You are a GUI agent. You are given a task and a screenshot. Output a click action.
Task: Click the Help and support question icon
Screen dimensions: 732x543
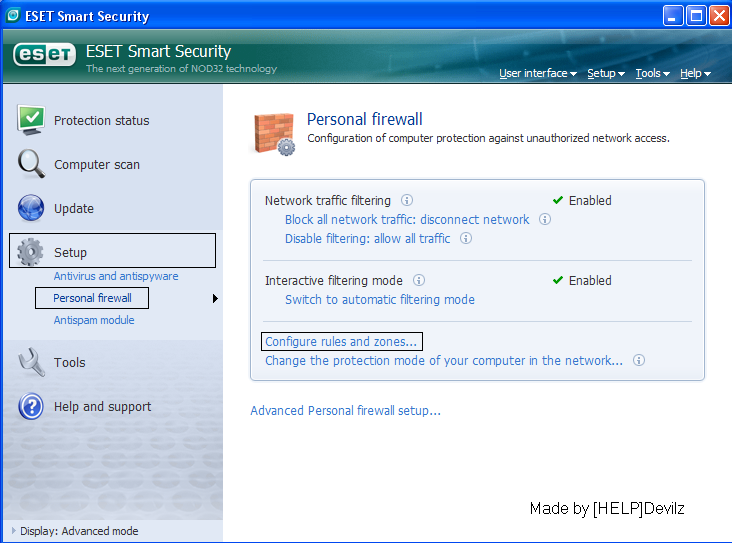click(x=31, y=406)
